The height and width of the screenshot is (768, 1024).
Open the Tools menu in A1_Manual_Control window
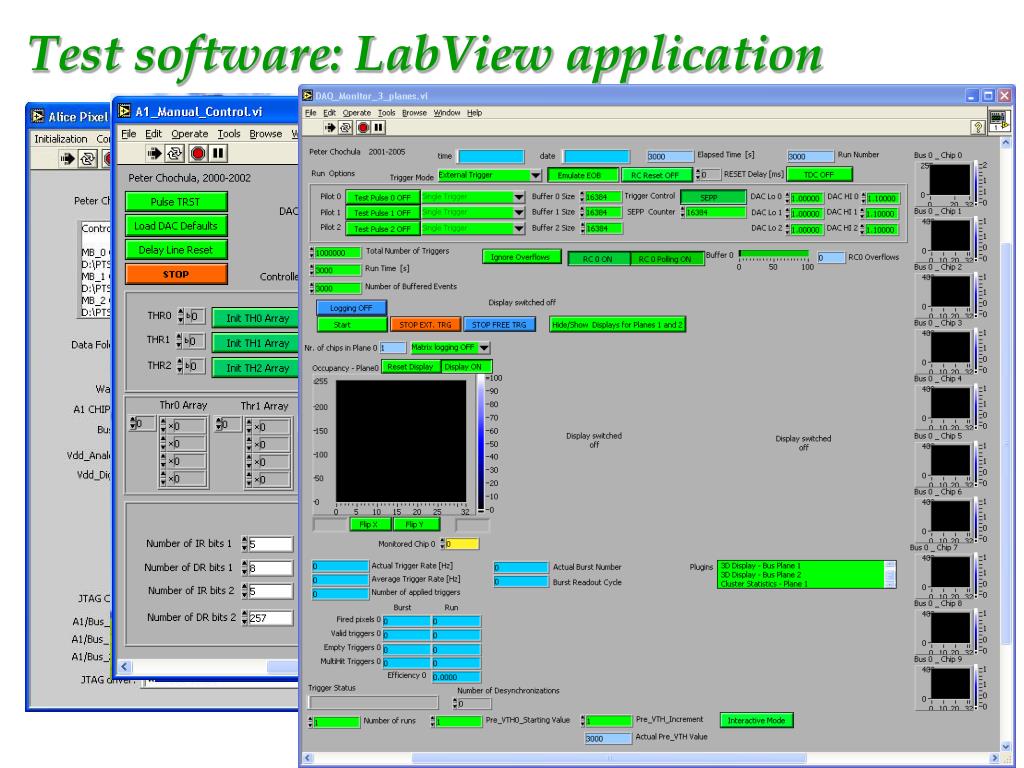tap(229, 134)
